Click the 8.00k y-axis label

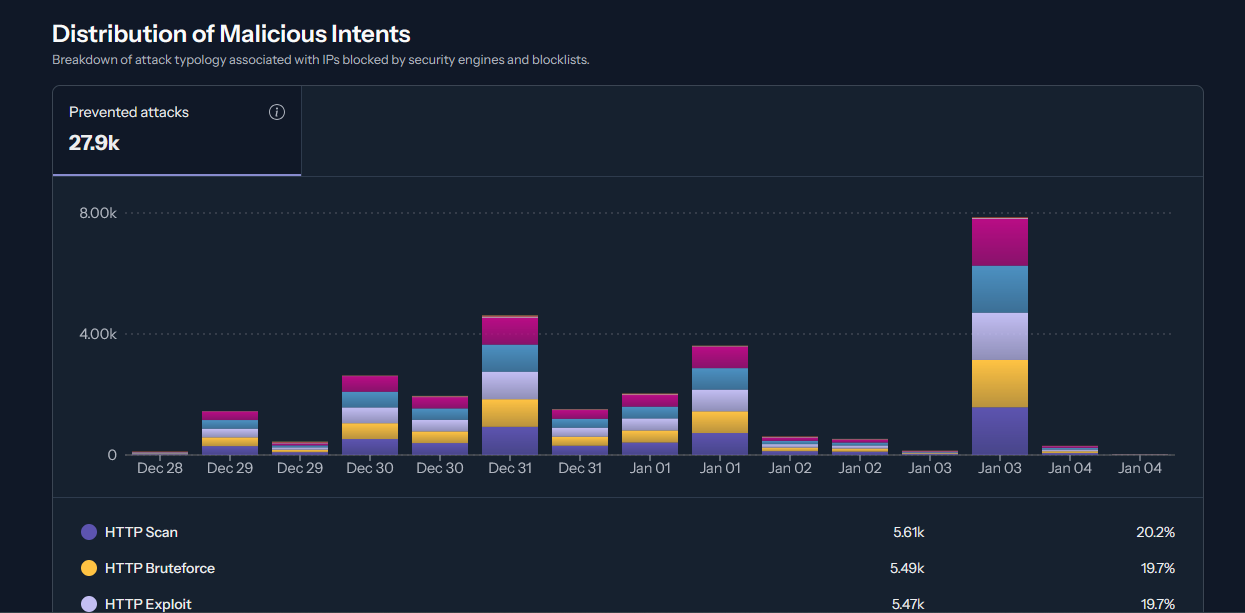[x=98, y=213]
